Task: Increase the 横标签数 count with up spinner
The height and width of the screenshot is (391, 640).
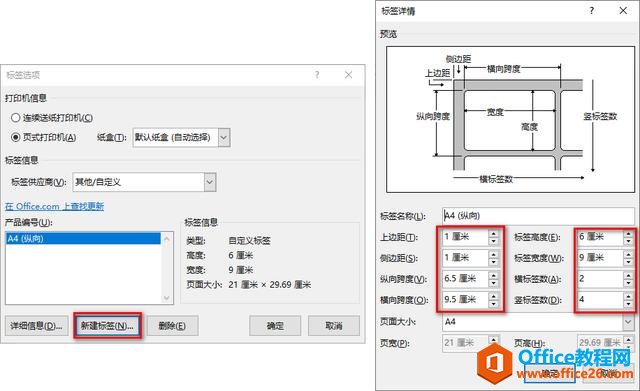Action: click(629, 275)
